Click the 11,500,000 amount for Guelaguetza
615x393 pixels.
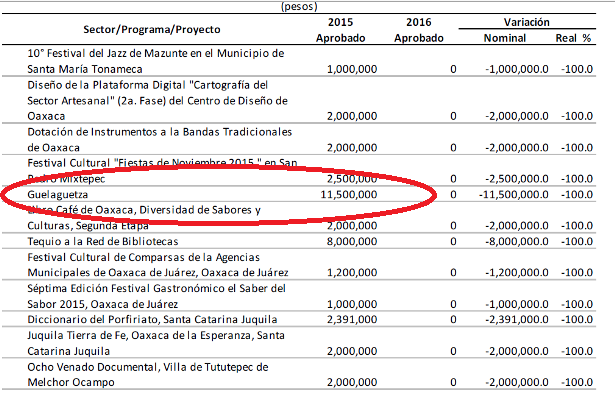[x=349, y=195]
